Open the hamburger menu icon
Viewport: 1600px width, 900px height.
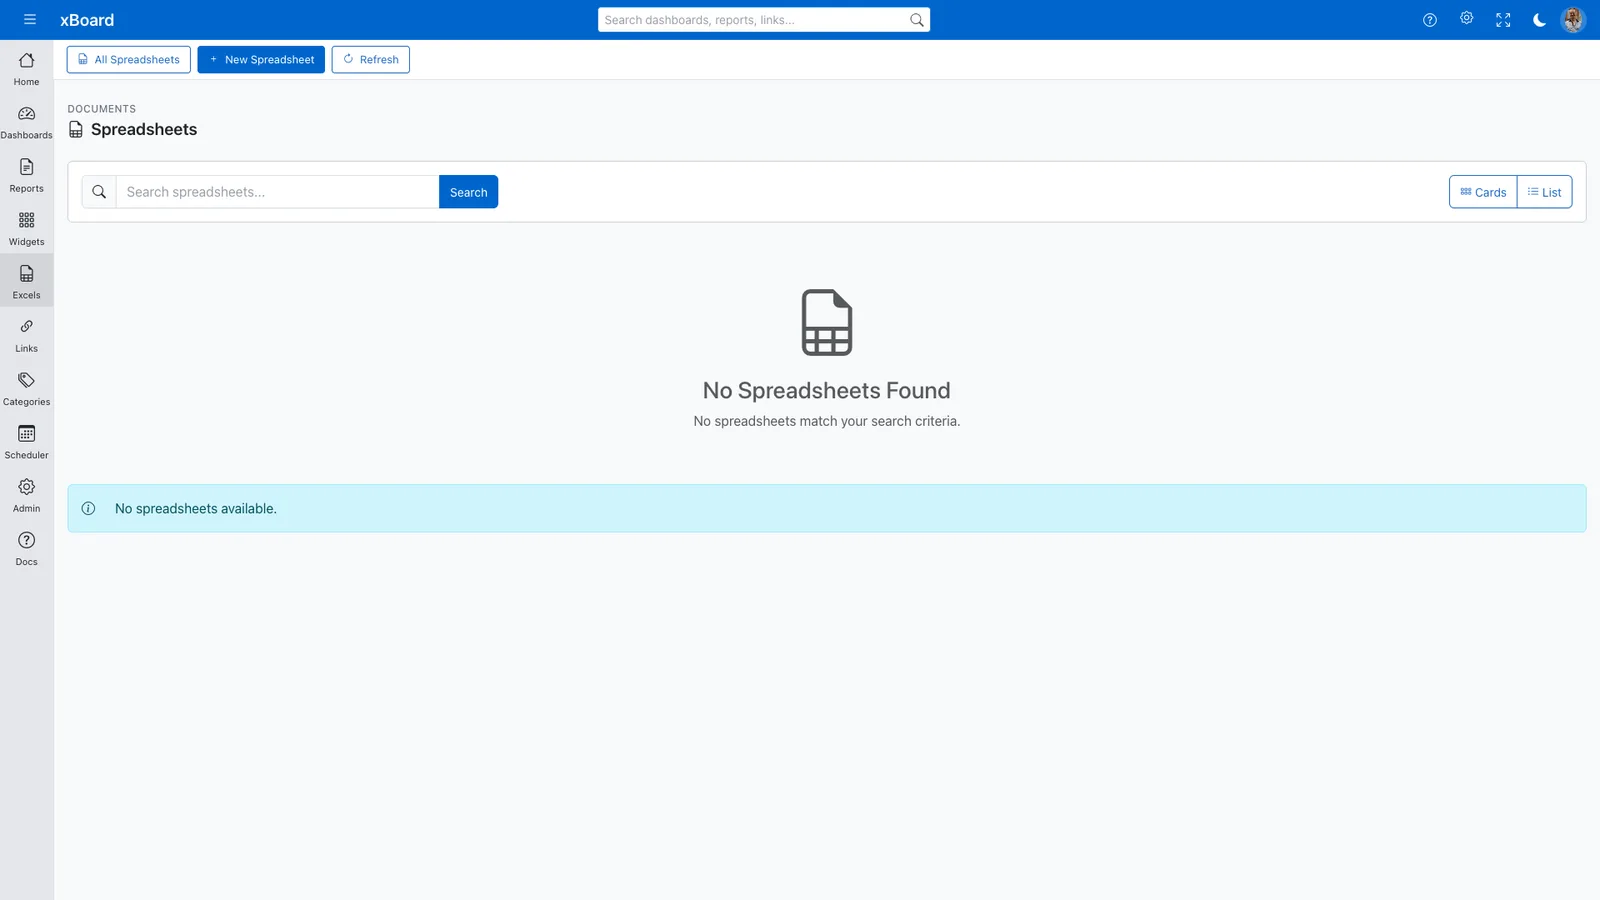(x=30, y=20)
